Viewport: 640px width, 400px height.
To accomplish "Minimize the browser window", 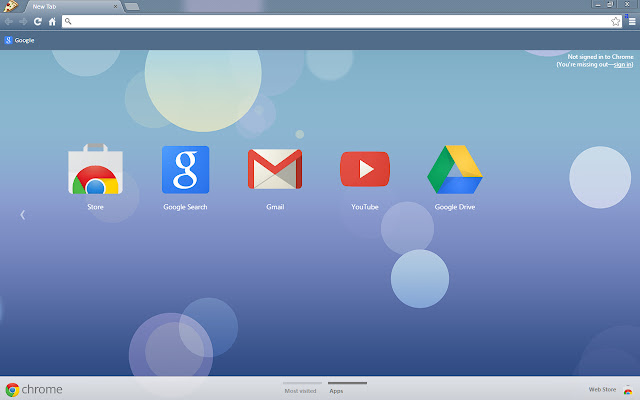I will 598,4.
